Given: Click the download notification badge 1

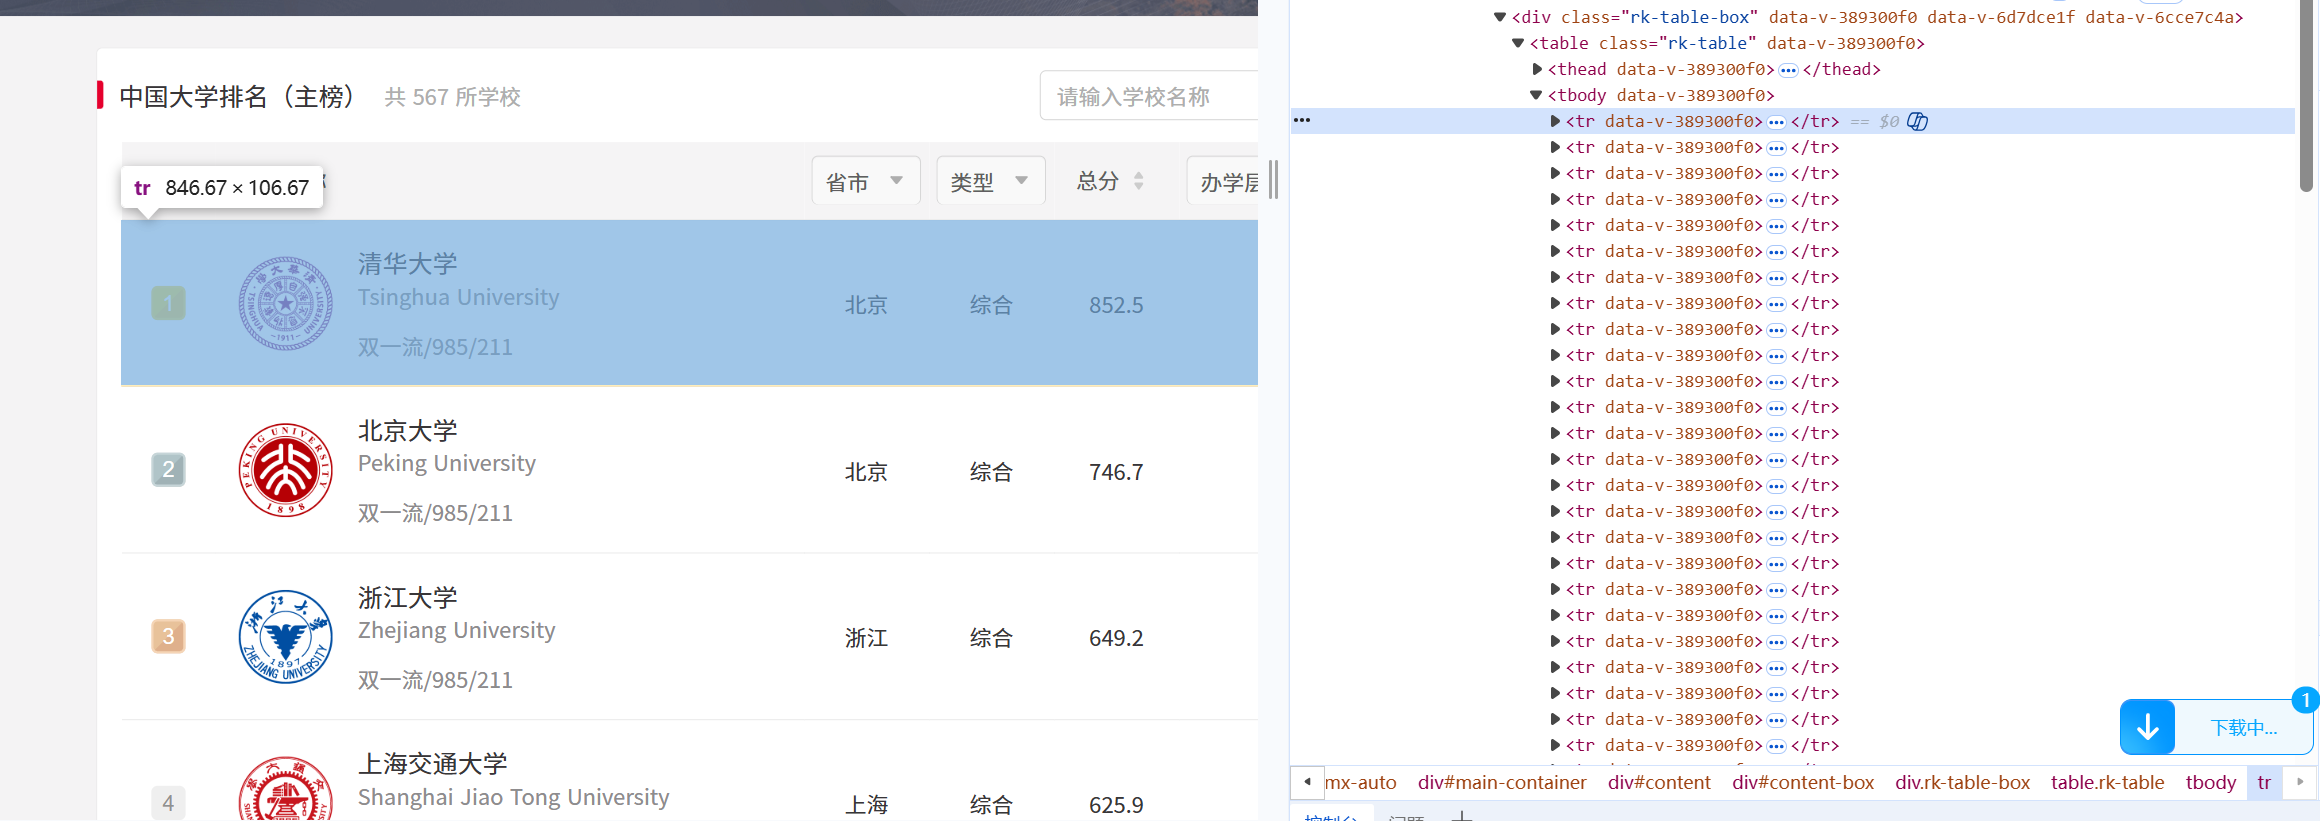Looking at the screenshot, I should (x=2305, y=700).
